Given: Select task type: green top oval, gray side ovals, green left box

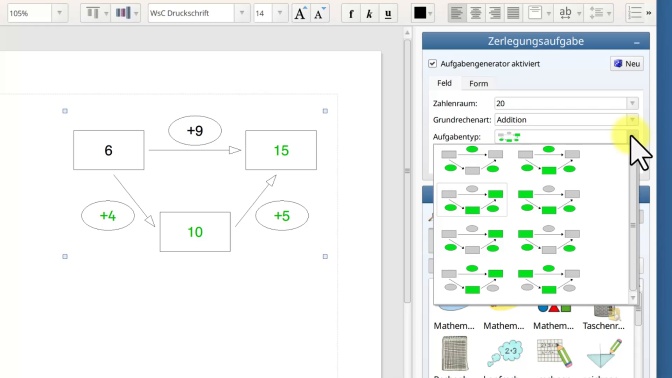Looking at the screenshot, I should pos(549,279).
